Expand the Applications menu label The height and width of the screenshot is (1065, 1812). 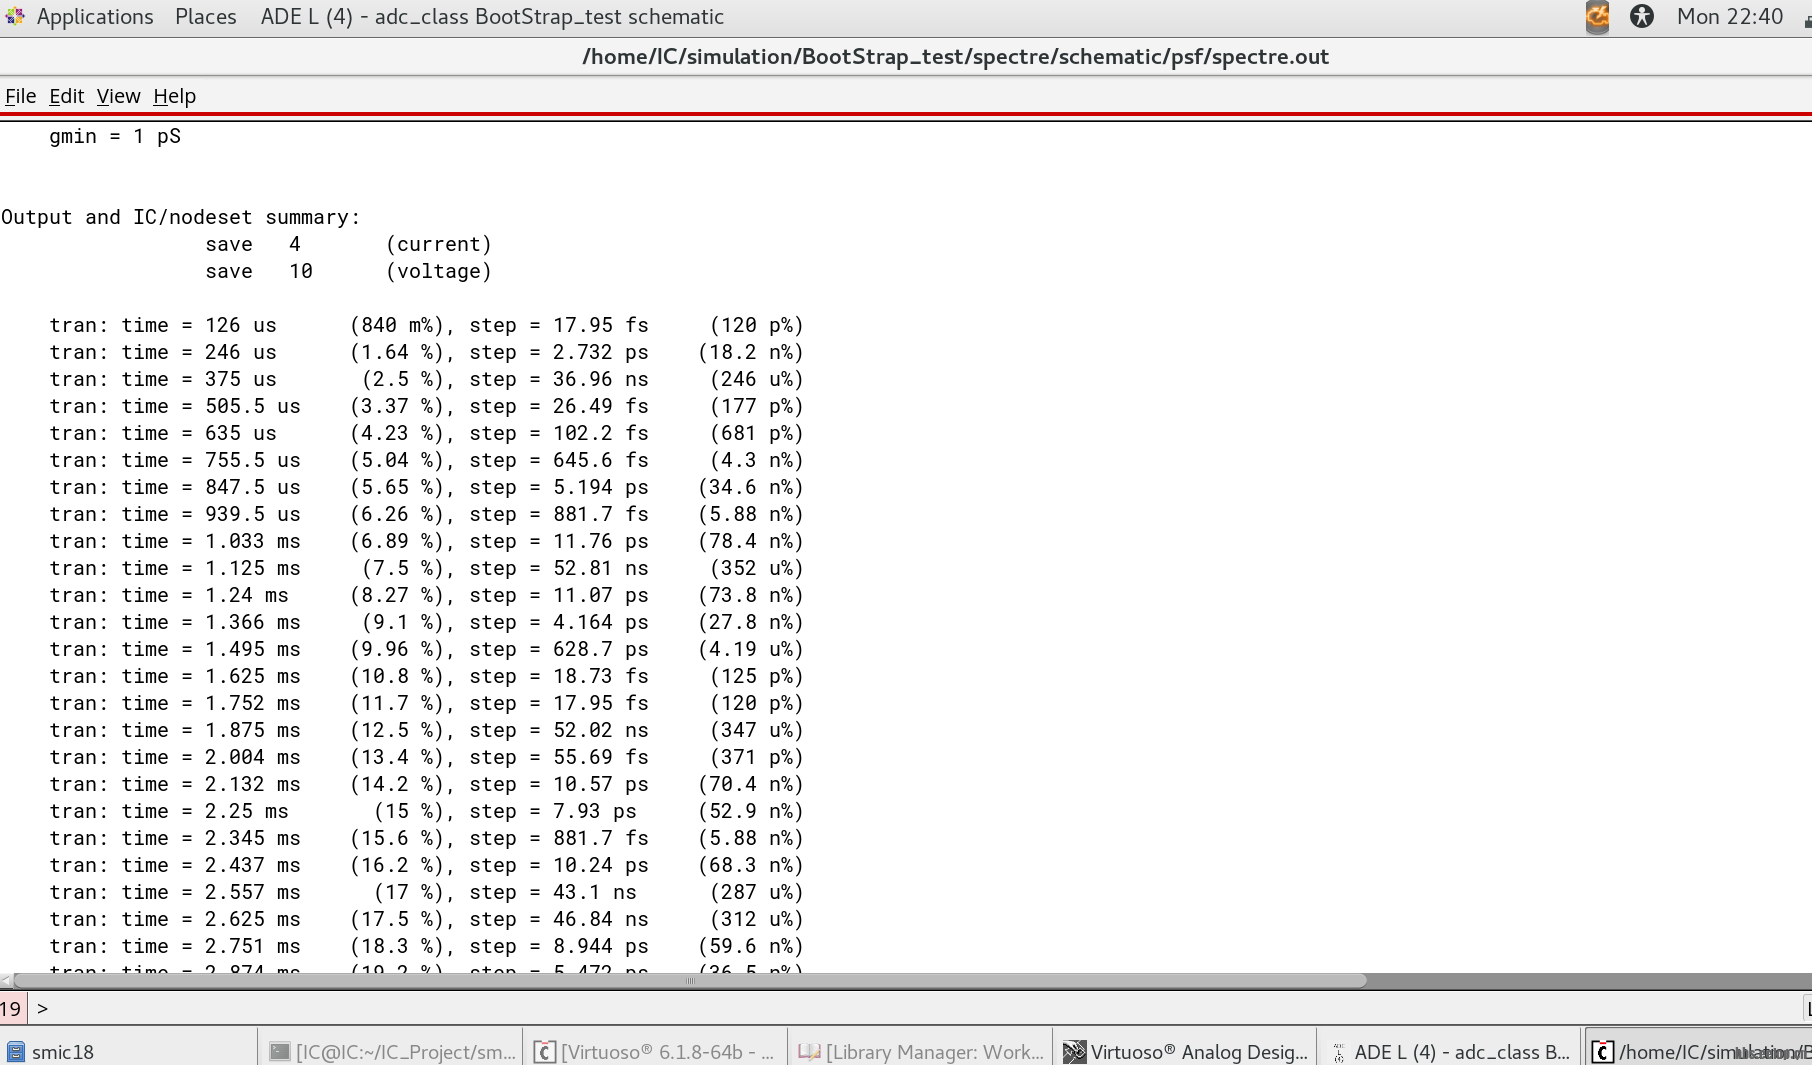[x=95, y=17]
